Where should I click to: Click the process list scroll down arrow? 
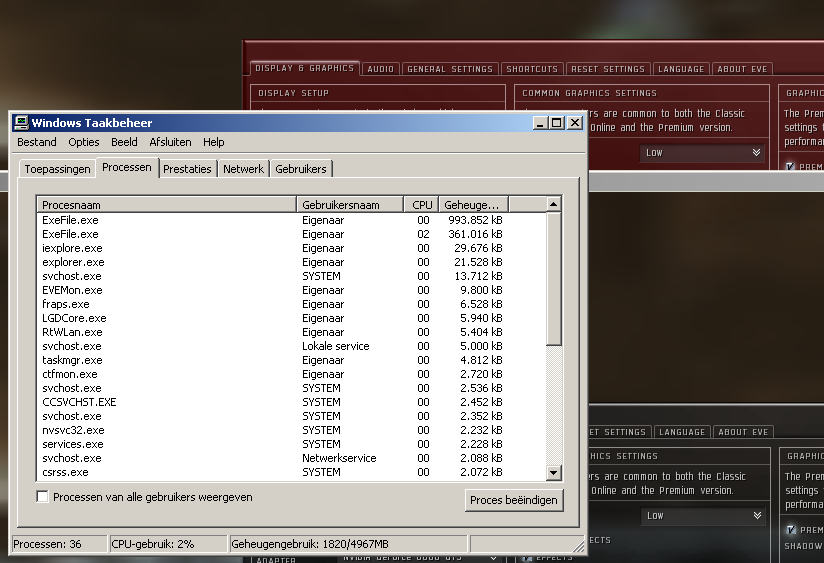[553, 473]
